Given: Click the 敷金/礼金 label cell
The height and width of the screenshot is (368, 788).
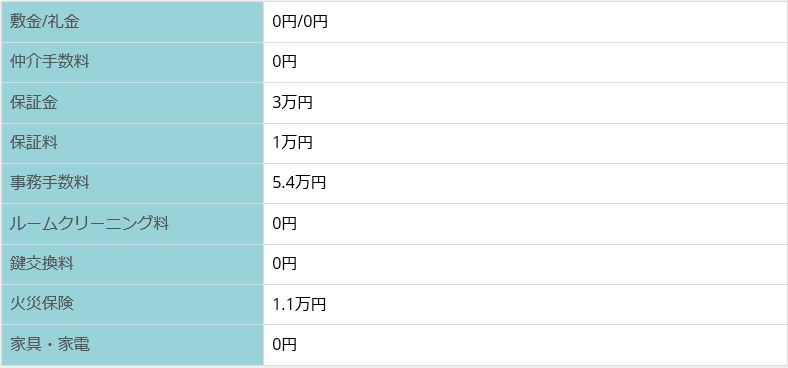Looking at the screenshot, I should (x=132, y=22).
